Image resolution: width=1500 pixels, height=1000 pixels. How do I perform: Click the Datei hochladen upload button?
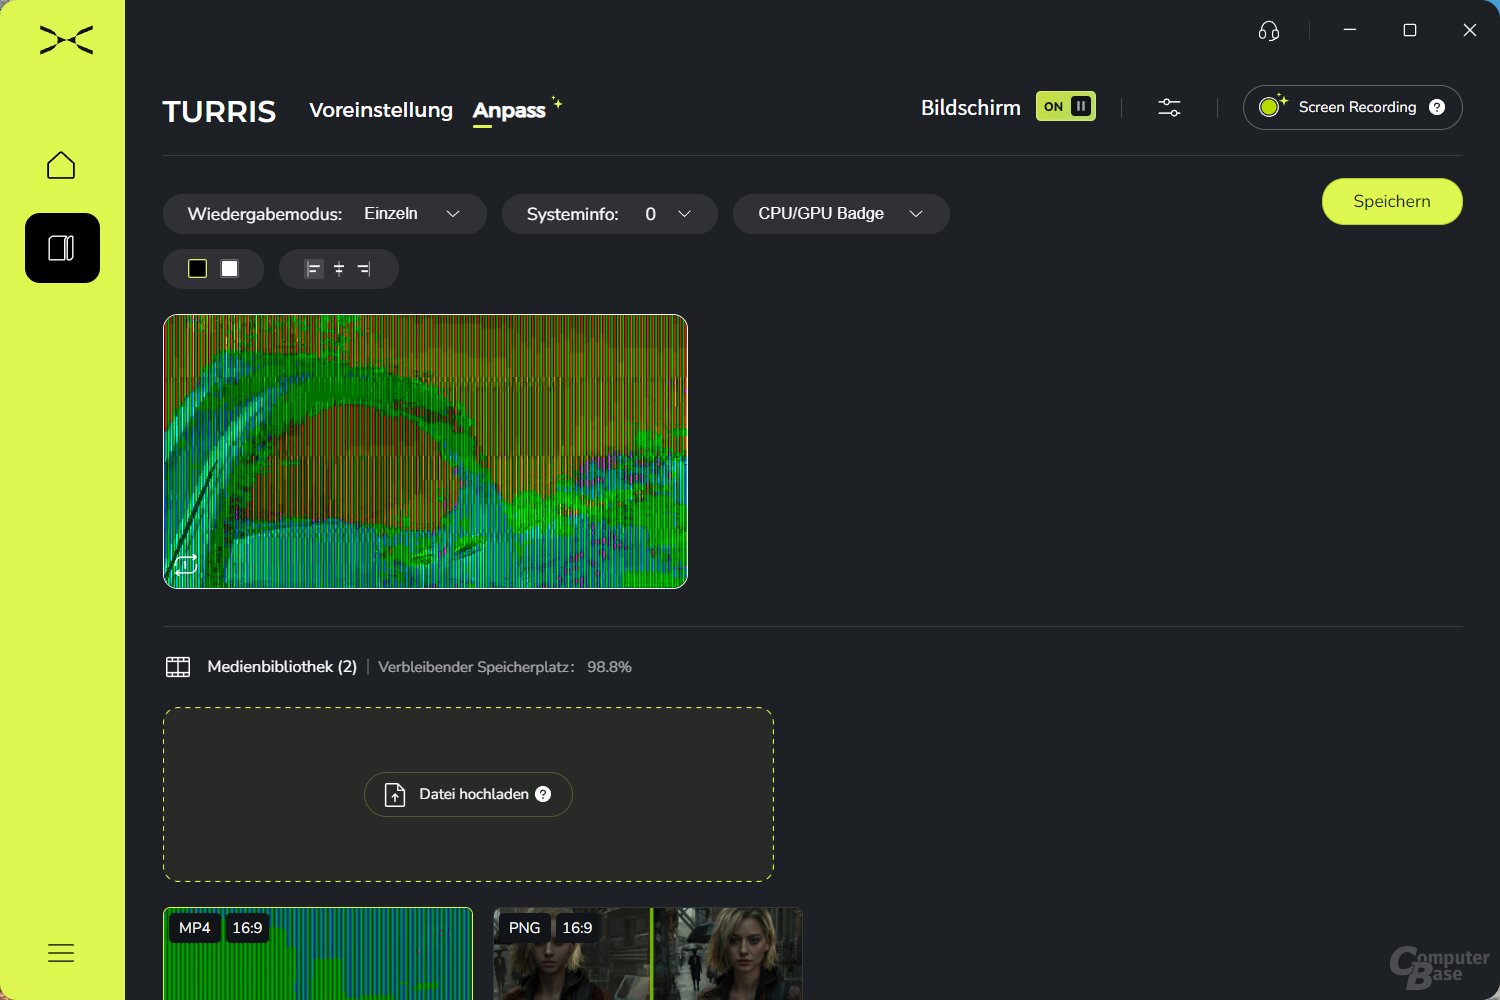pos(468,794)
